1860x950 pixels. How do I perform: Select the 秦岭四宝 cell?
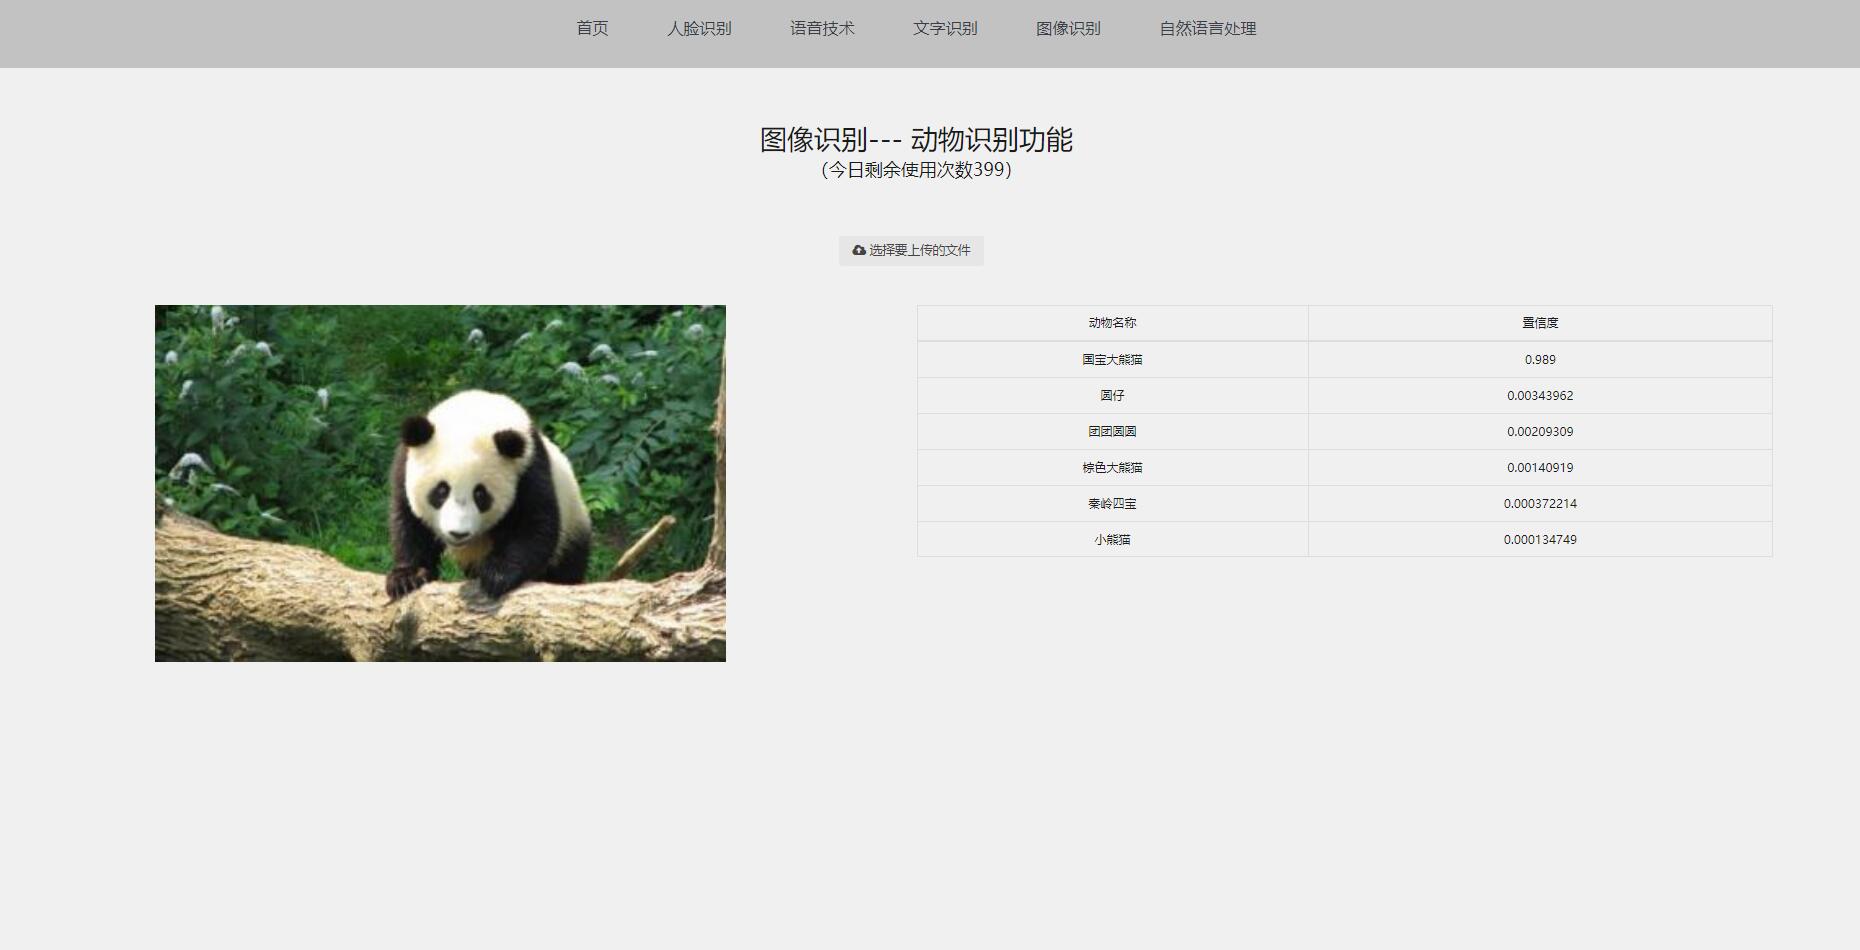[x=1112, y=503]
